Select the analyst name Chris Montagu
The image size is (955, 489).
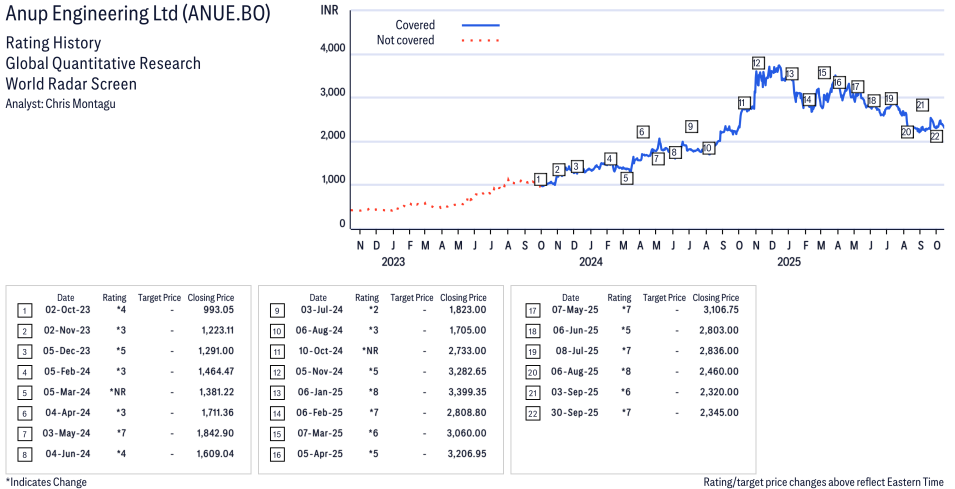pyautogui.click(x=87, y=103)
